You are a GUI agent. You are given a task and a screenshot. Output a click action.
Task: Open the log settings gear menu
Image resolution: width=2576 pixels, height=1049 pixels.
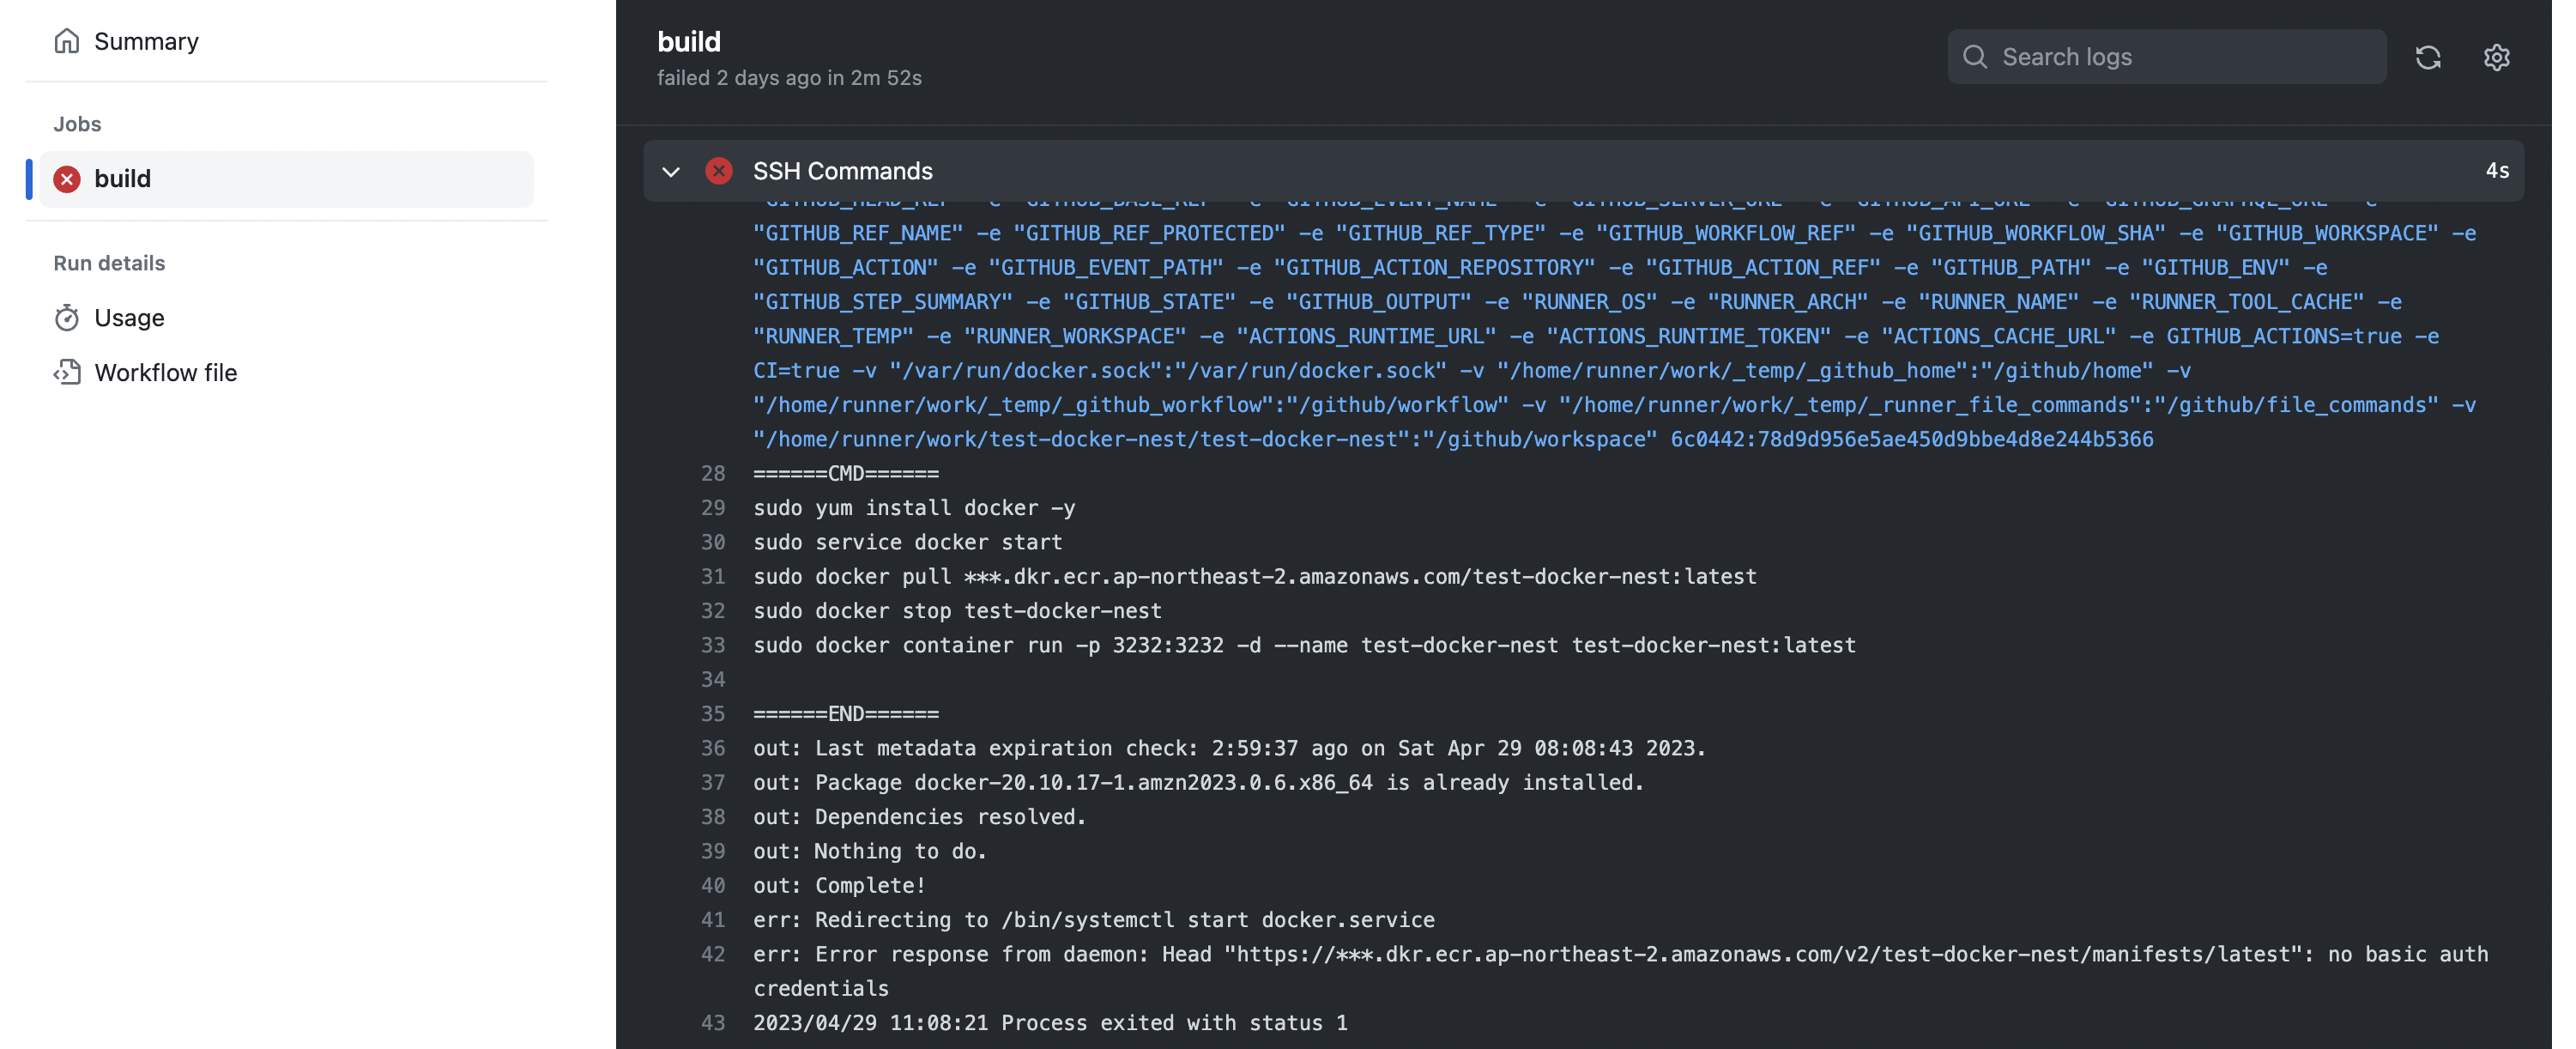(2496, 57)
